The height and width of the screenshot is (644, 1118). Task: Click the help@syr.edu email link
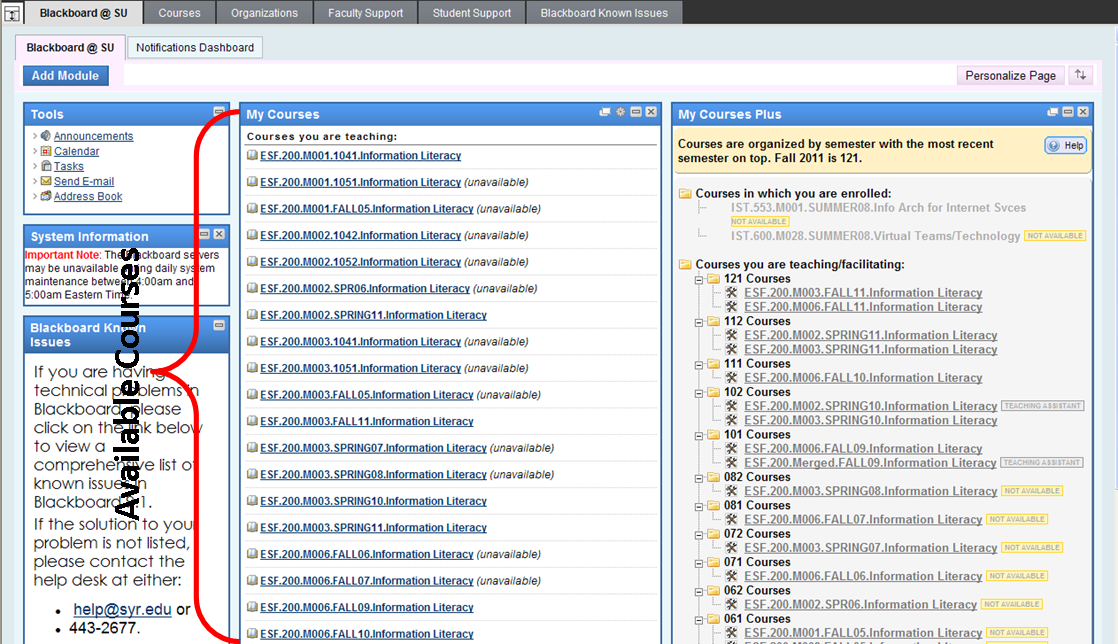tap(122, 609)
